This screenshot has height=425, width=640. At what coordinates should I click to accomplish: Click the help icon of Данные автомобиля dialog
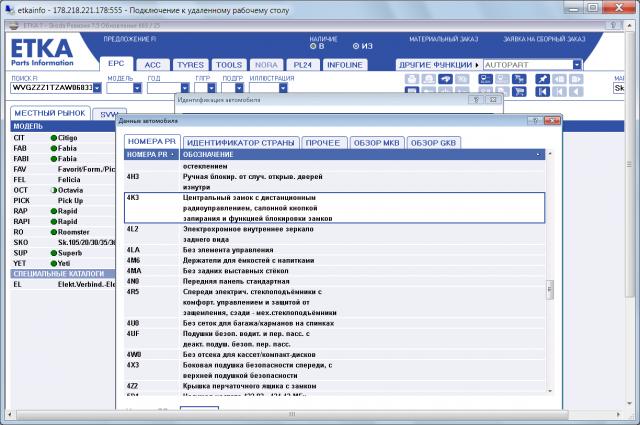coord(535,121)
